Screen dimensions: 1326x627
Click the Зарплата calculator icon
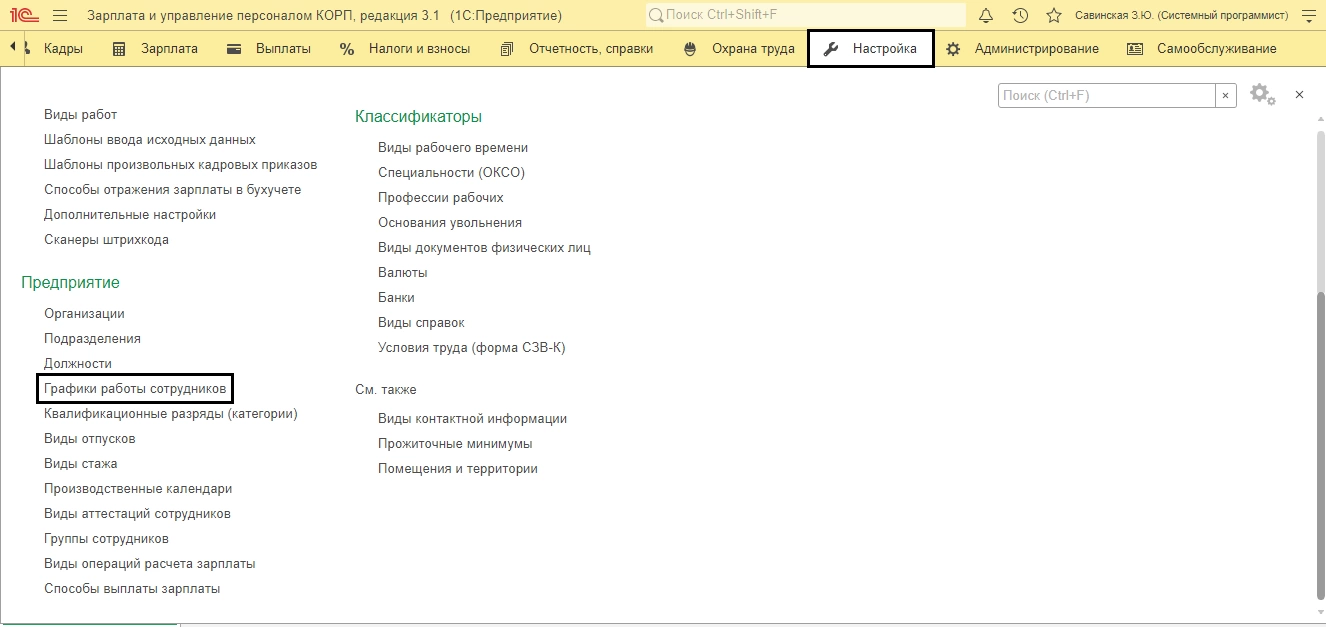coord(120,49)
